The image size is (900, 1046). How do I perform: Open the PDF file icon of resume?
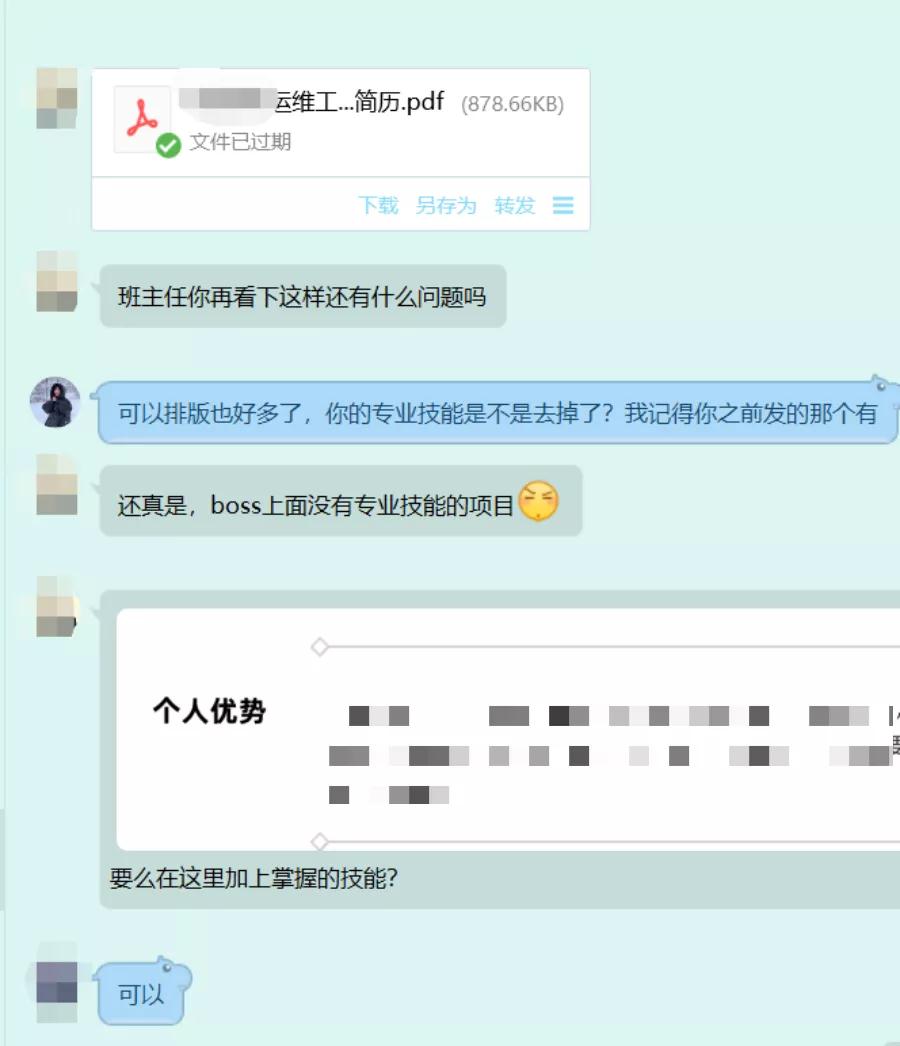pos(142,119)
